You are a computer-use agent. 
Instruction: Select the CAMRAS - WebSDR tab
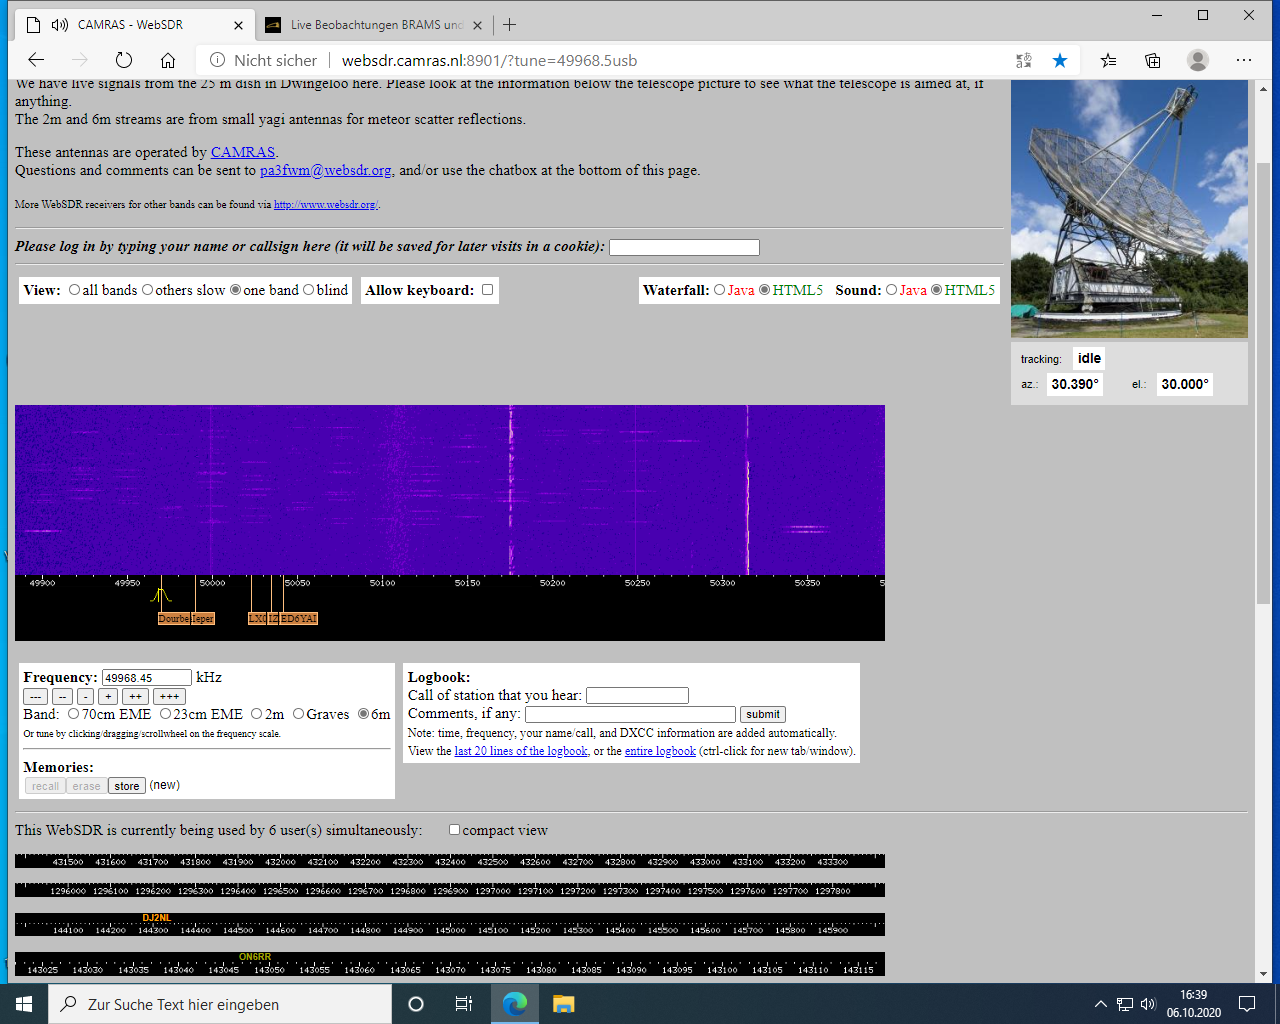(x=133, y=25)
